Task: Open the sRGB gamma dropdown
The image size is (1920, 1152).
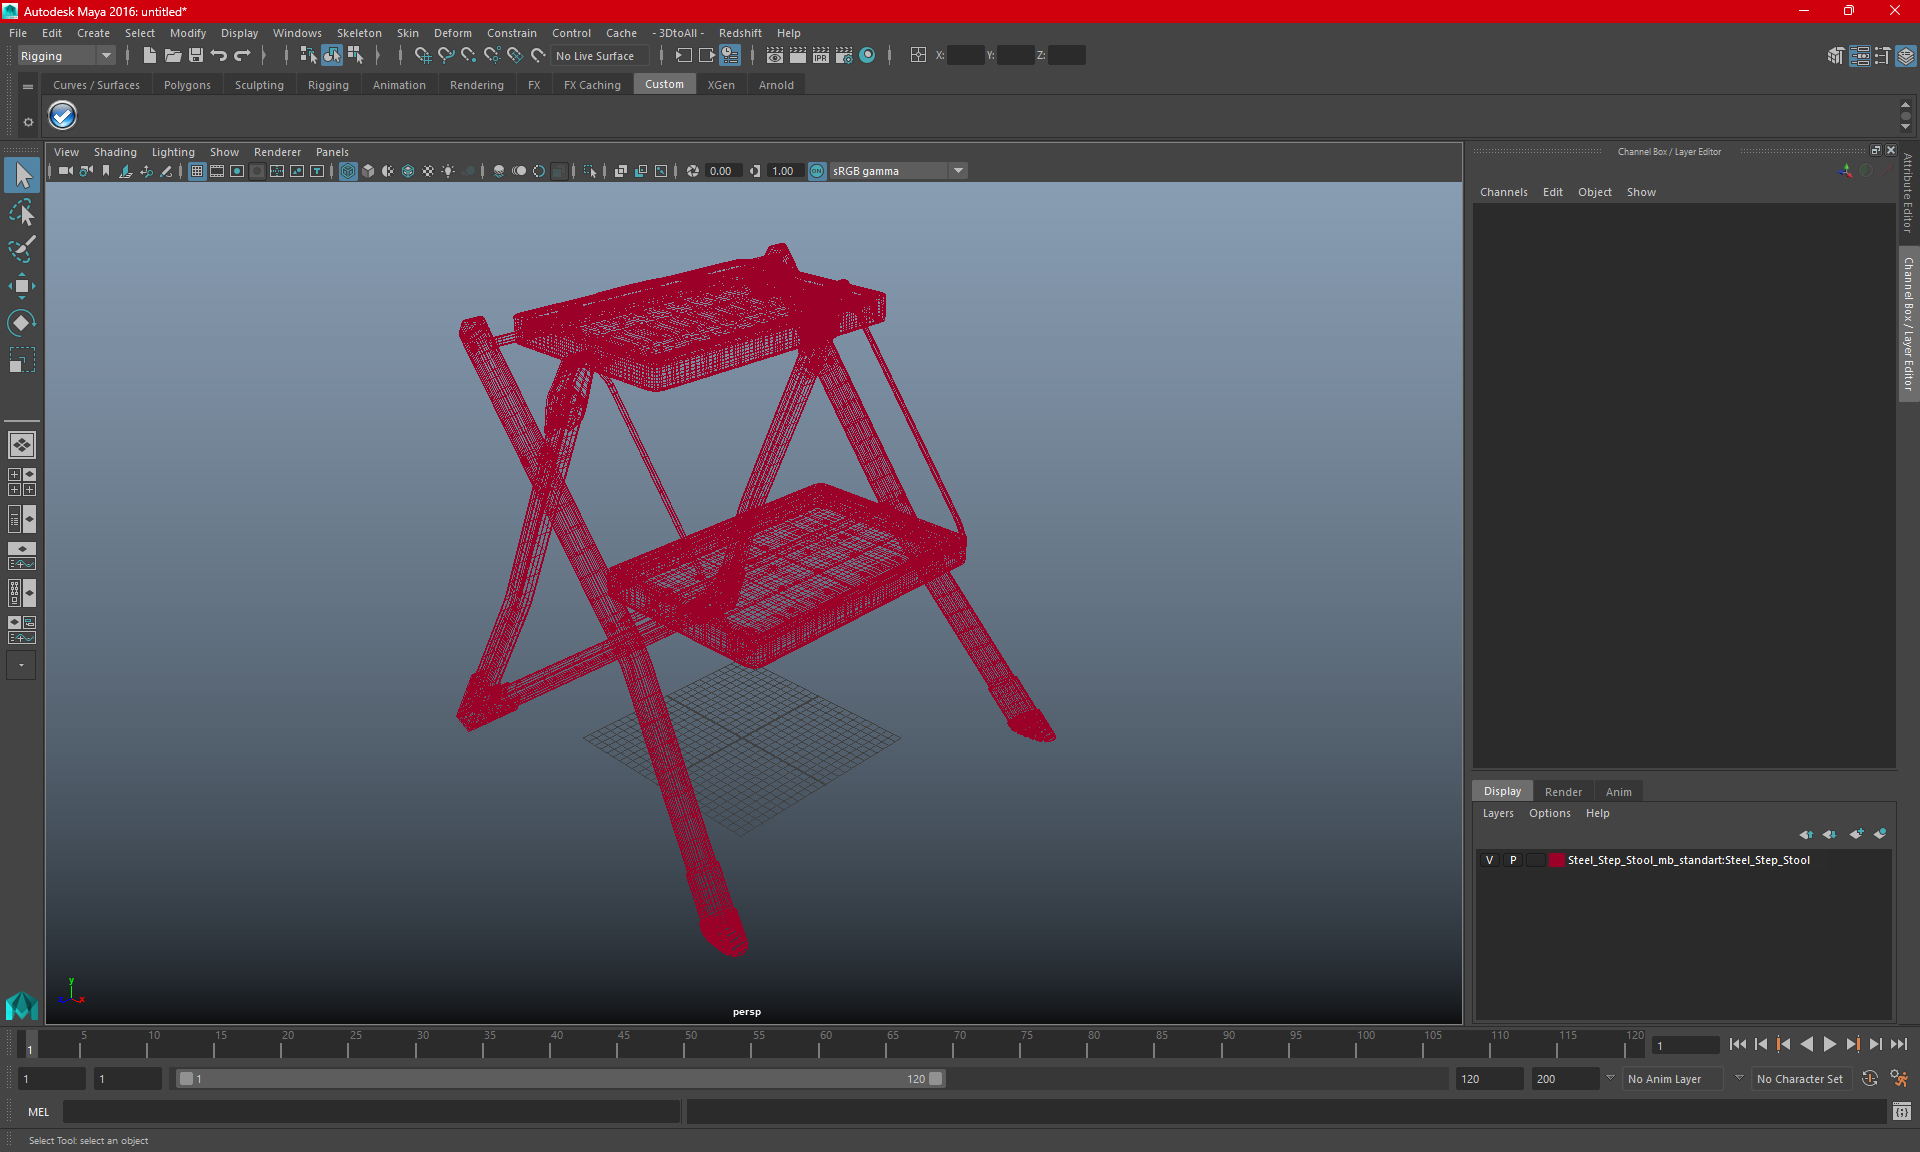Action: (898, 171)
